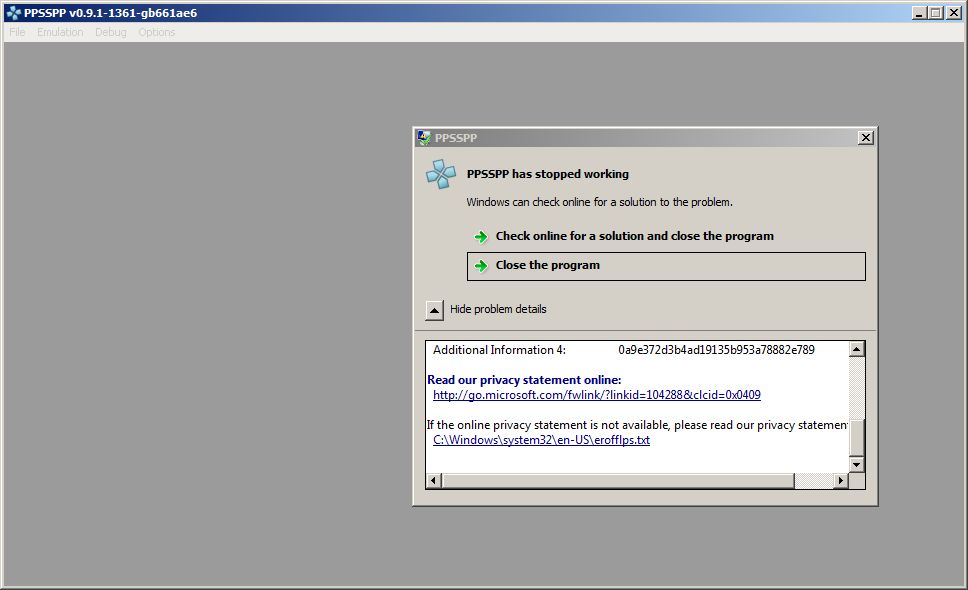Click the horizontal scrollbar thumb in details box
This screenshot has height=590, width=968.
point(617,481)
